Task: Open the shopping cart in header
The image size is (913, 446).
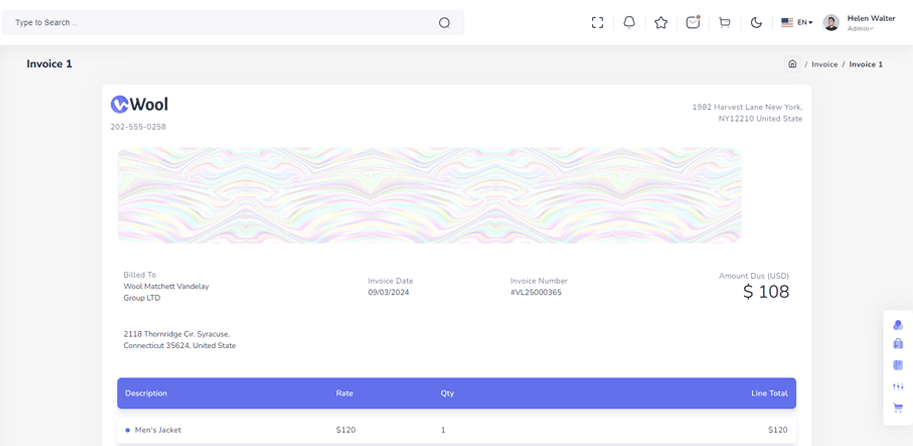Action: [724, 23]
